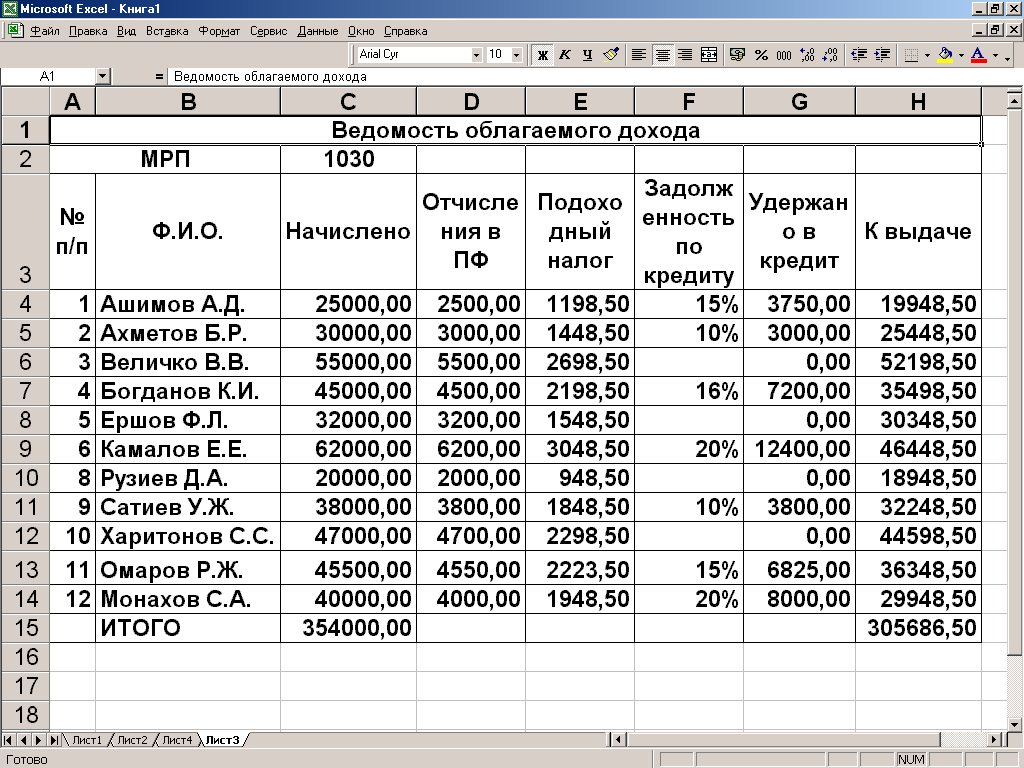Select column H header

click(x=918, y=102)
